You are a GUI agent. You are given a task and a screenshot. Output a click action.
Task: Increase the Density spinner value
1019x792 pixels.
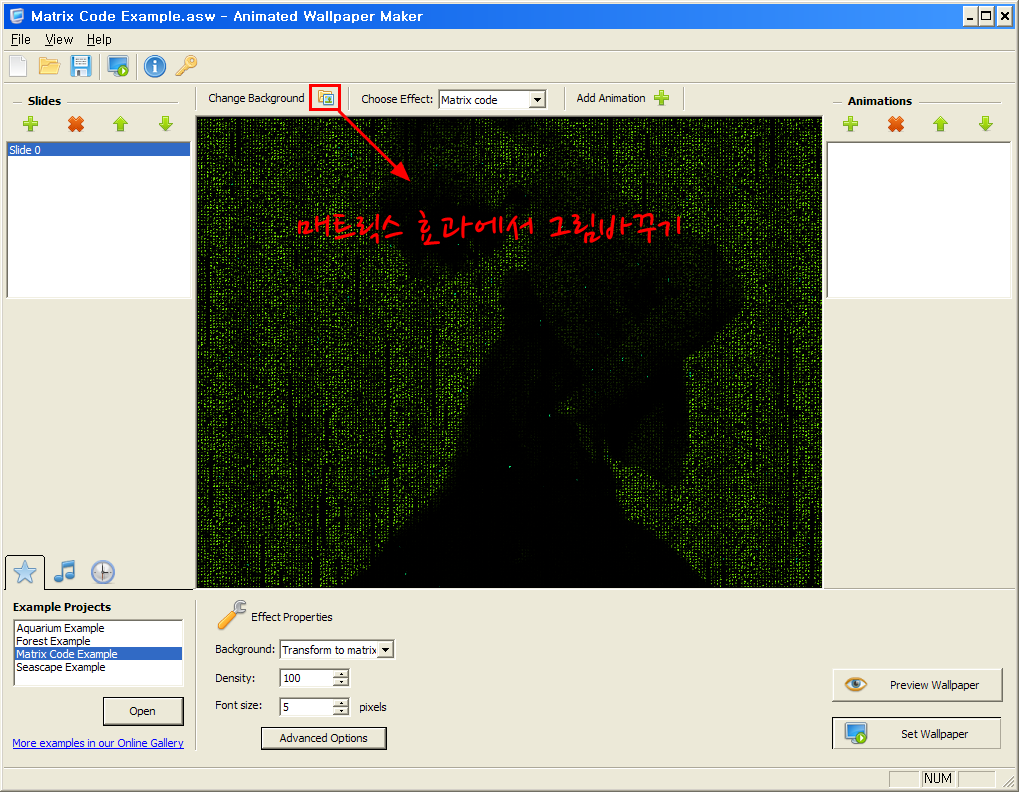tap(341, 674)
